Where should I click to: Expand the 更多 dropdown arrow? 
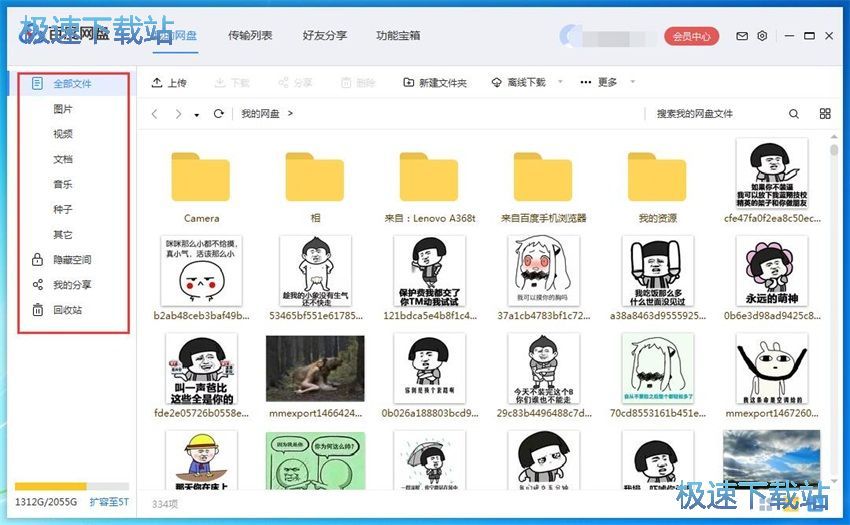632,82
